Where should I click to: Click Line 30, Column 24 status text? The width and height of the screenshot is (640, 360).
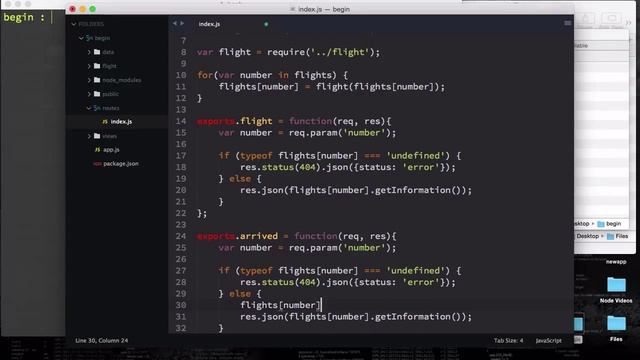pyautogui.click(x=101, y=340)
